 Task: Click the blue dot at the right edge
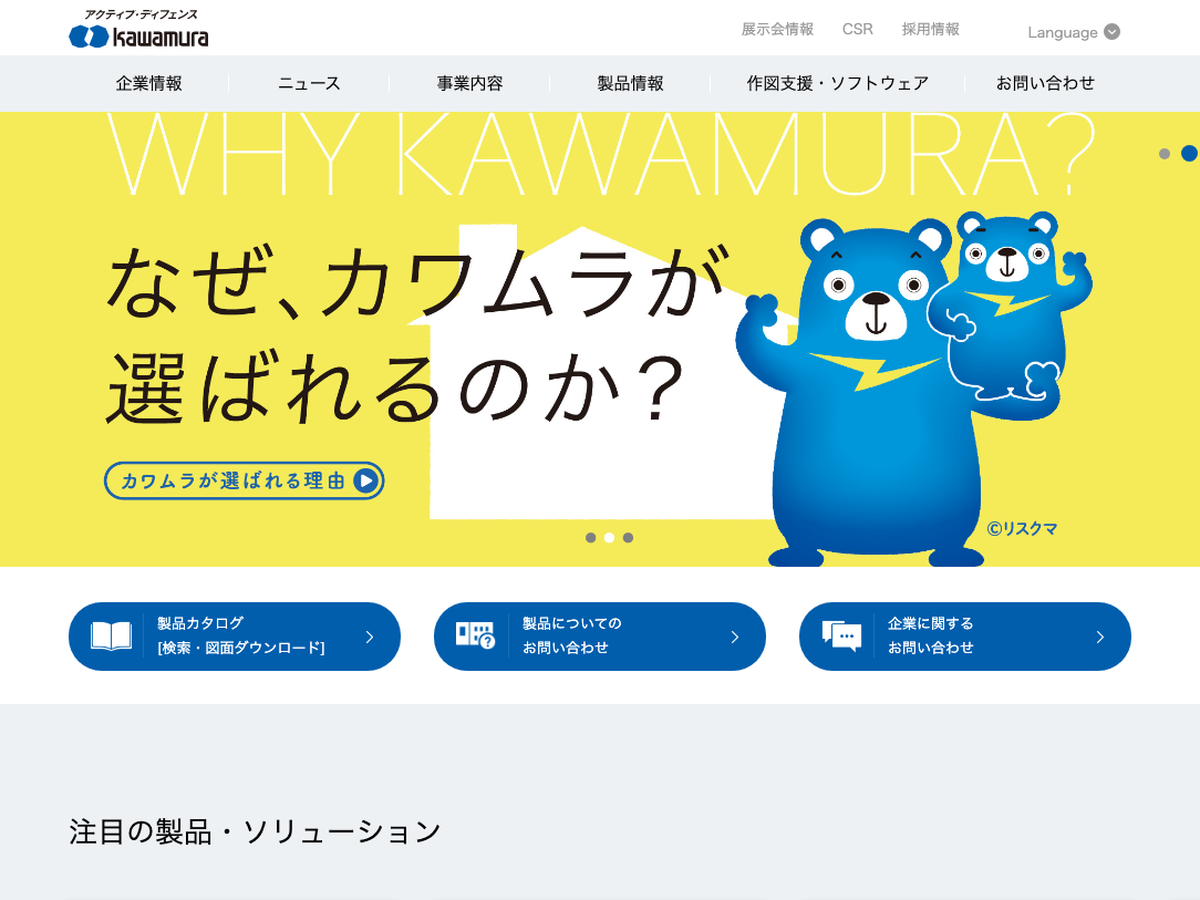(1189, 153)
